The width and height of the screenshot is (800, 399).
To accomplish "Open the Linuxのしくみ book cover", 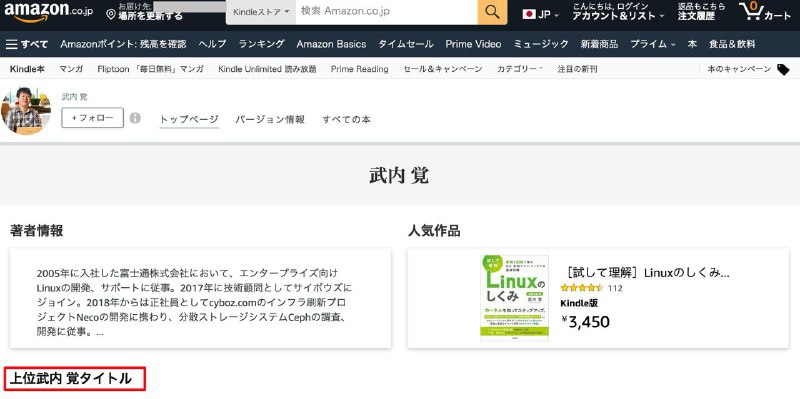I will click(514, 298).
